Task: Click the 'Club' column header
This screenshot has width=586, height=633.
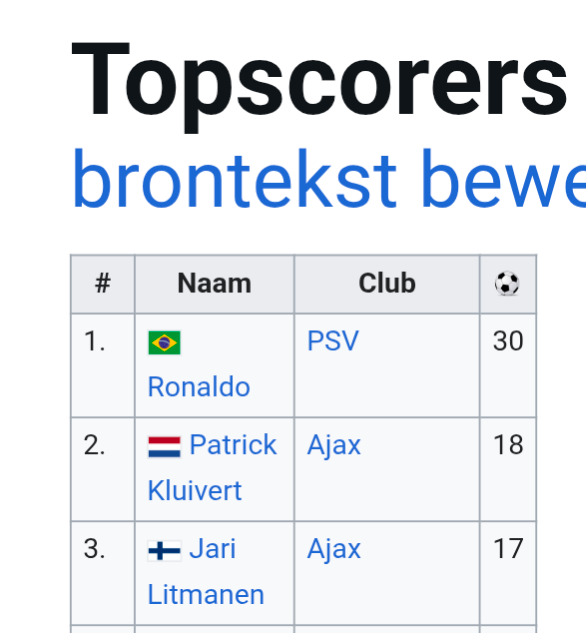Action: 387,284
